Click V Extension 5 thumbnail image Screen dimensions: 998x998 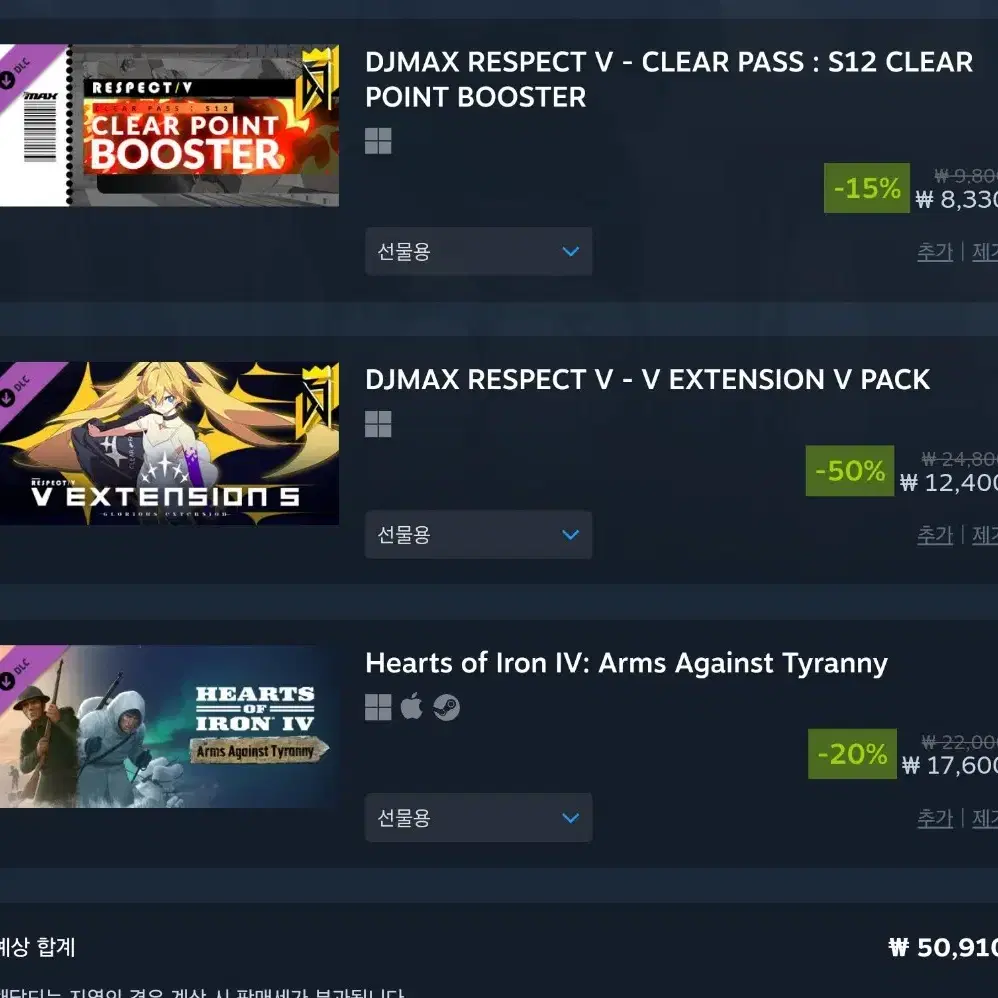coord(169,444)
